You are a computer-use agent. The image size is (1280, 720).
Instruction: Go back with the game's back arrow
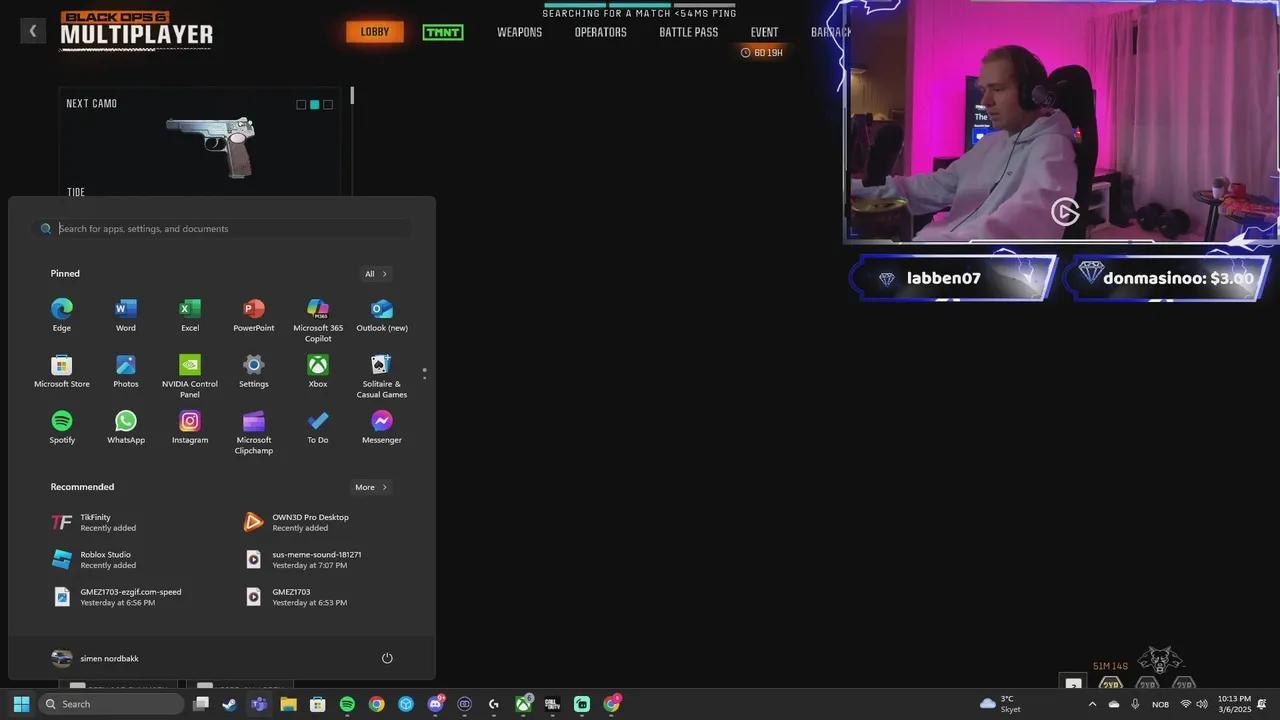click(x=32, y=31)
